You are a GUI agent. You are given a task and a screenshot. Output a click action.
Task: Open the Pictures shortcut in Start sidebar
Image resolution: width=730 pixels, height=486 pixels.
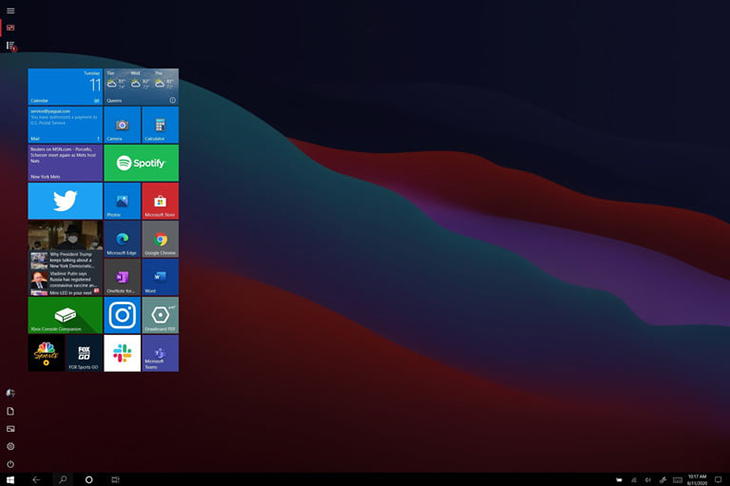(x=10, y=429)
